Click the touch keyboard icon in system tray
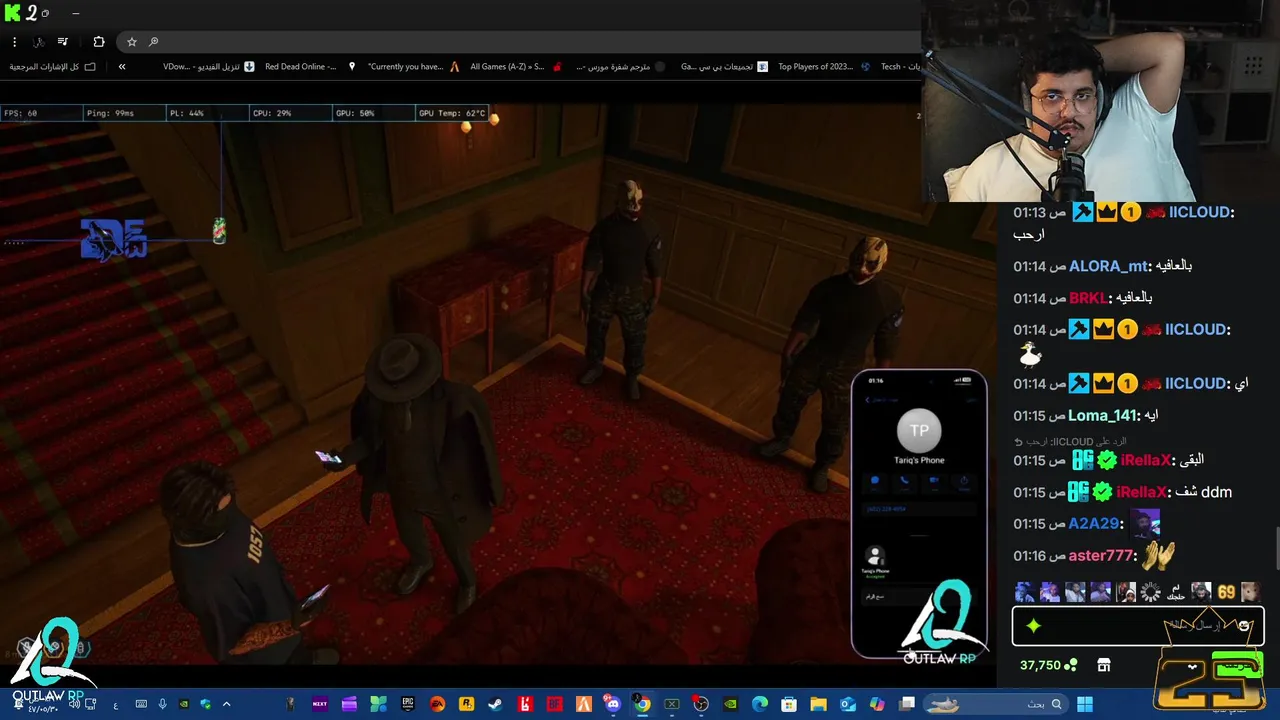The height and width of the screenshot is (720, 1280). 141,704
